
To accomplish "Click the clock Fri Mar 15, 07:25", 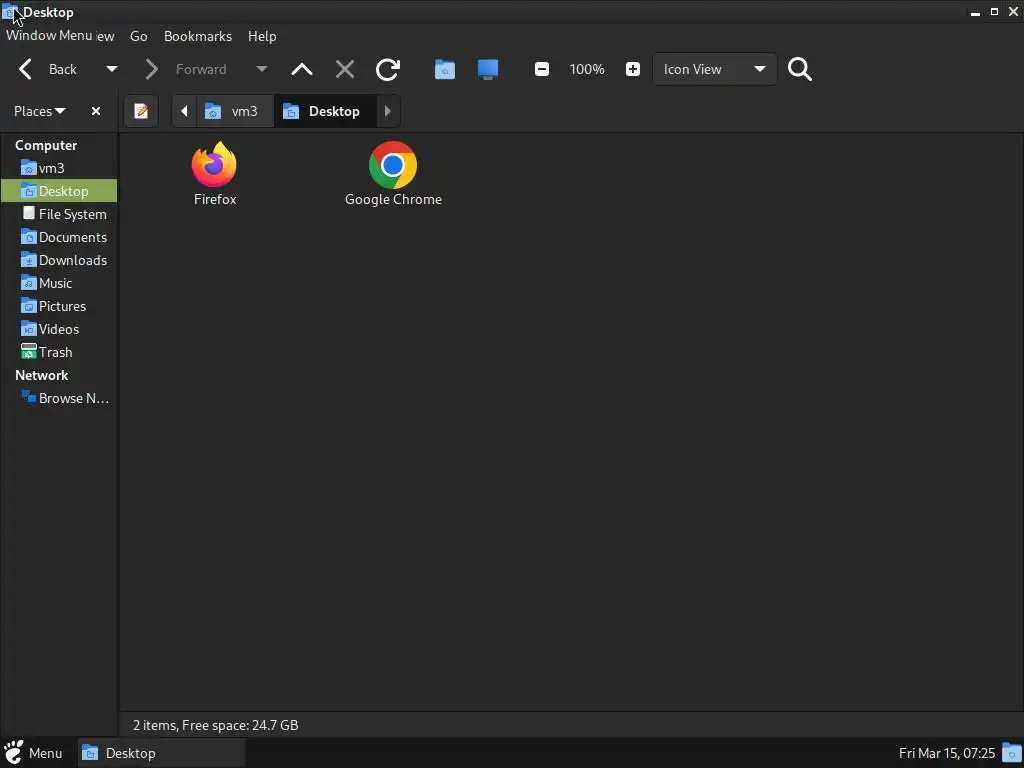I will 946,753.
